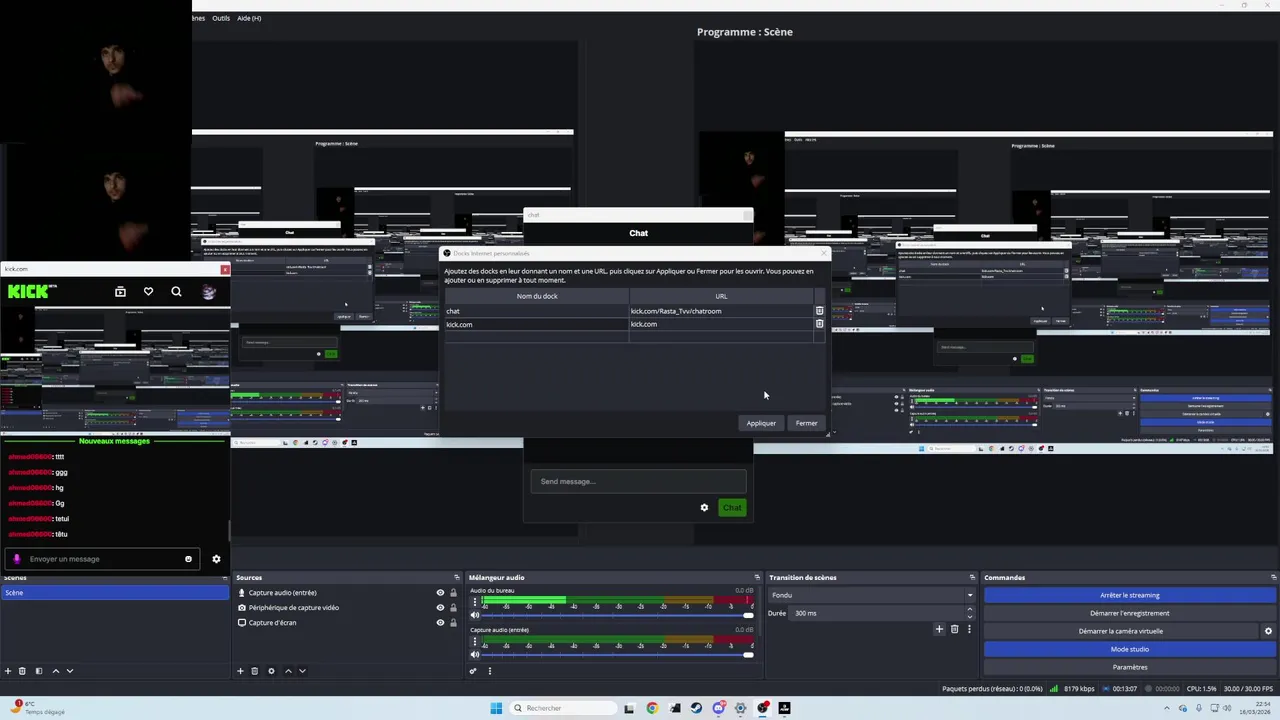Delete the 'kick.com' dock row with trash icon

(819, 324)
